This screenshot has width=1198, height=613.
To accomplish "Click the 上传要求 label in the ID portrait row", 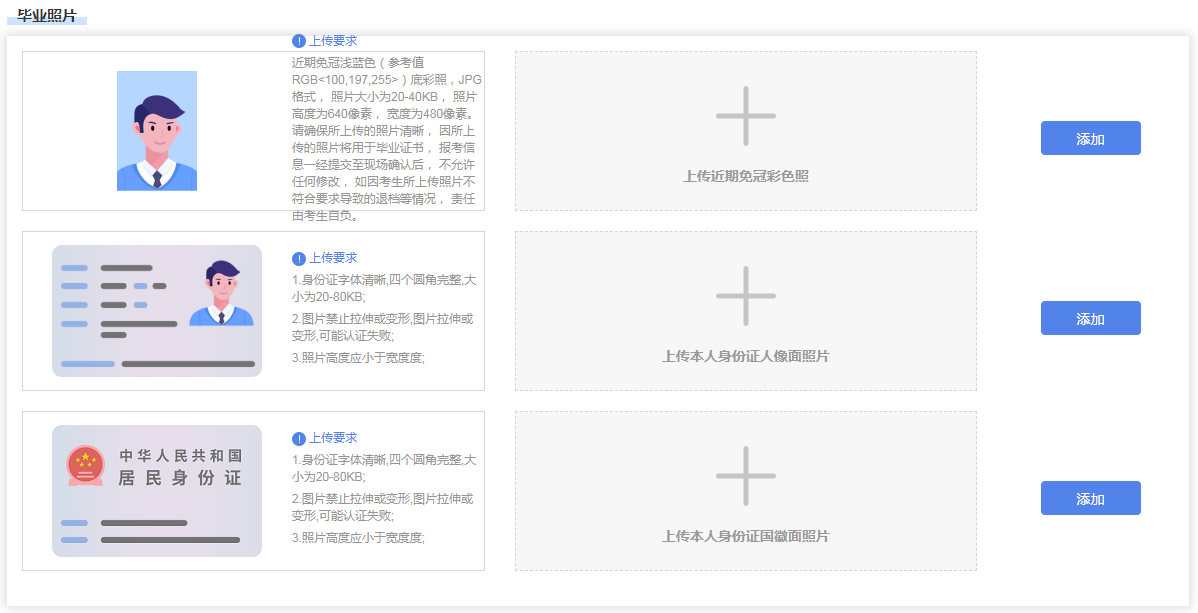I will (x=333, y=258).
